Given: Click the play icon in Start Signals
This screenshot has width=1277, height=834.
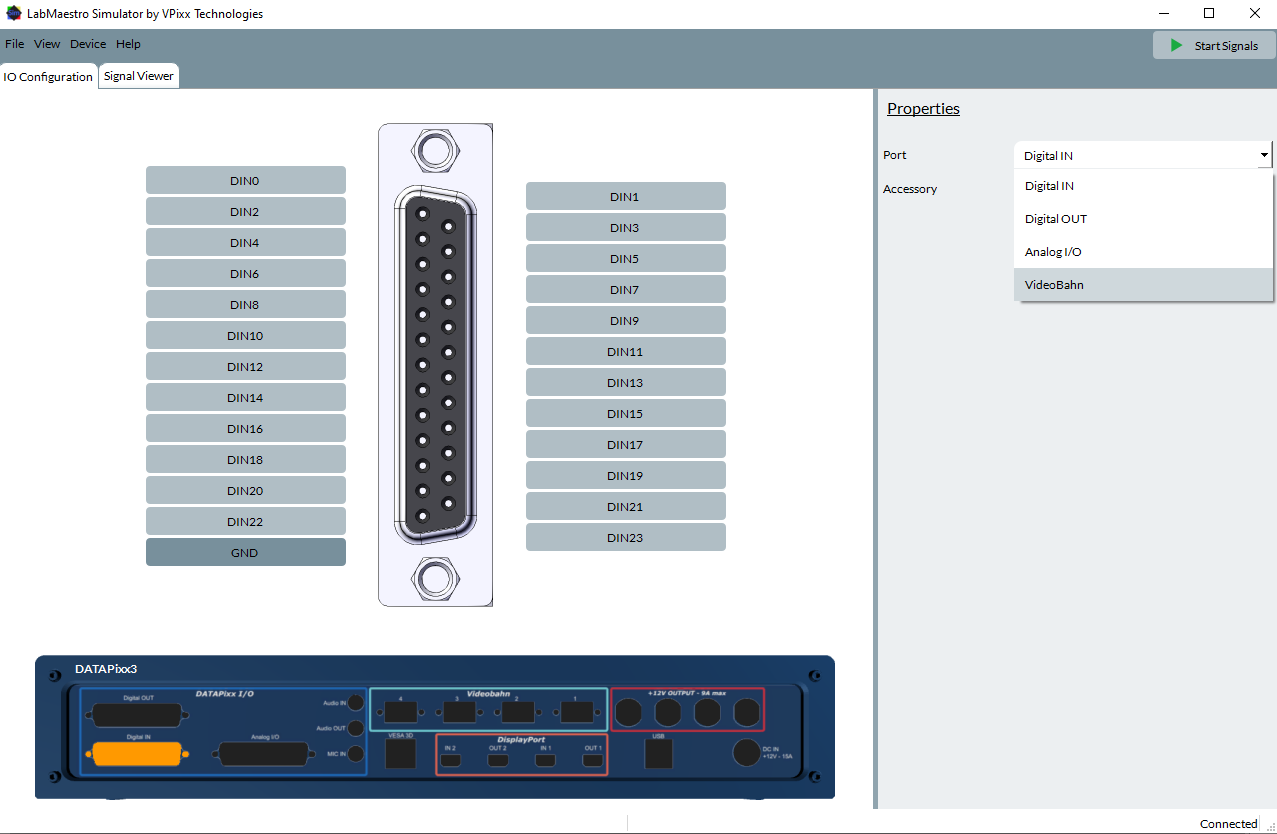Looking at the screenshot, I should pos(1177,46).
